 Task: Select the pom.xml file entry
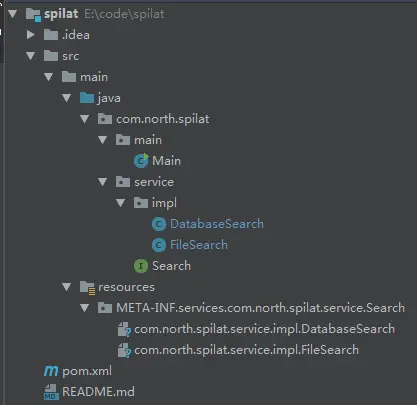pyautogui.click(x=78, y=371)
